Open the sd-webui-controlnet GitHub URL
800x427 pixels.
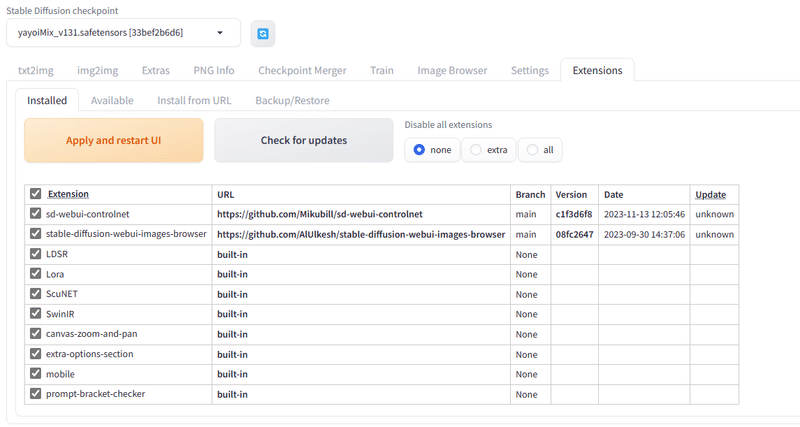tap(320, 214)
